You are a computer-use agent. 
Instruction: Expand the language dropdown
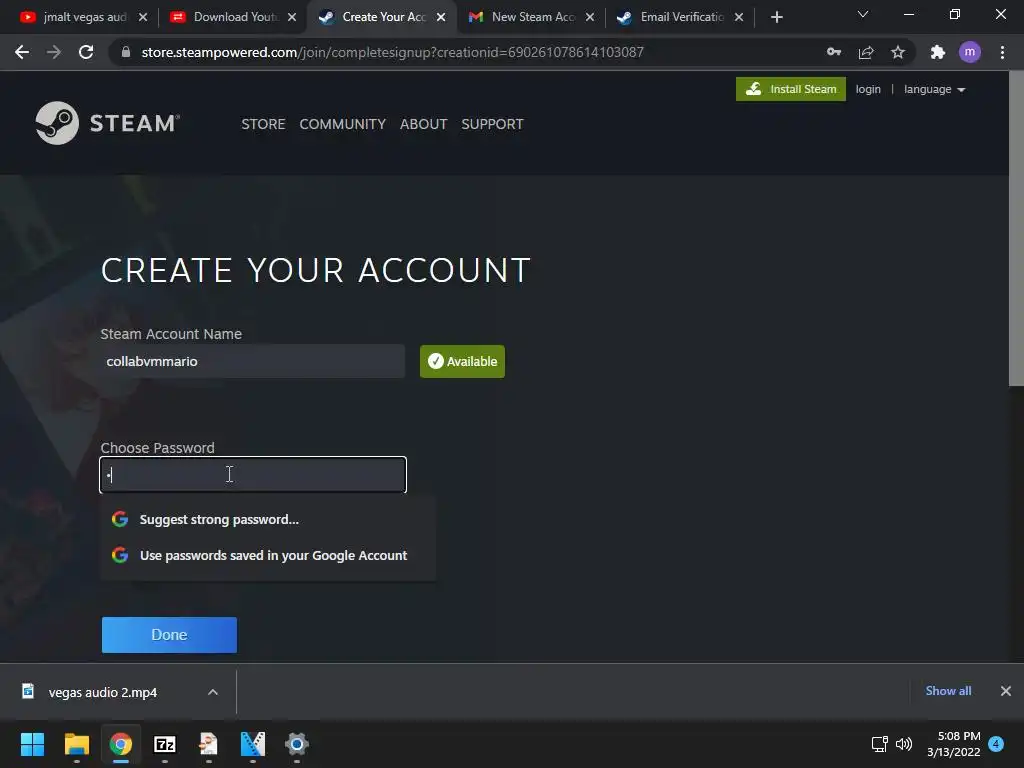pos(935,89)
